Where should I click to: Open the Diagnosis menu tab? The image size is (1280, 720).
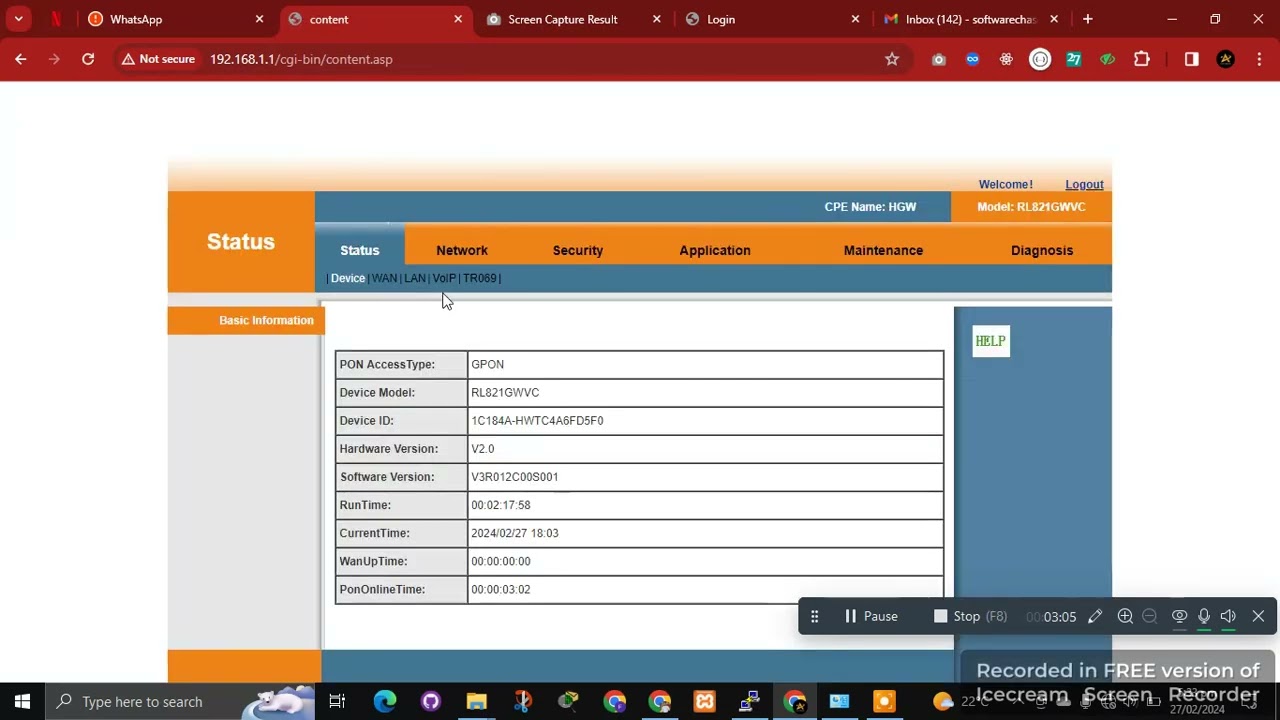(x=1042, y=250)
